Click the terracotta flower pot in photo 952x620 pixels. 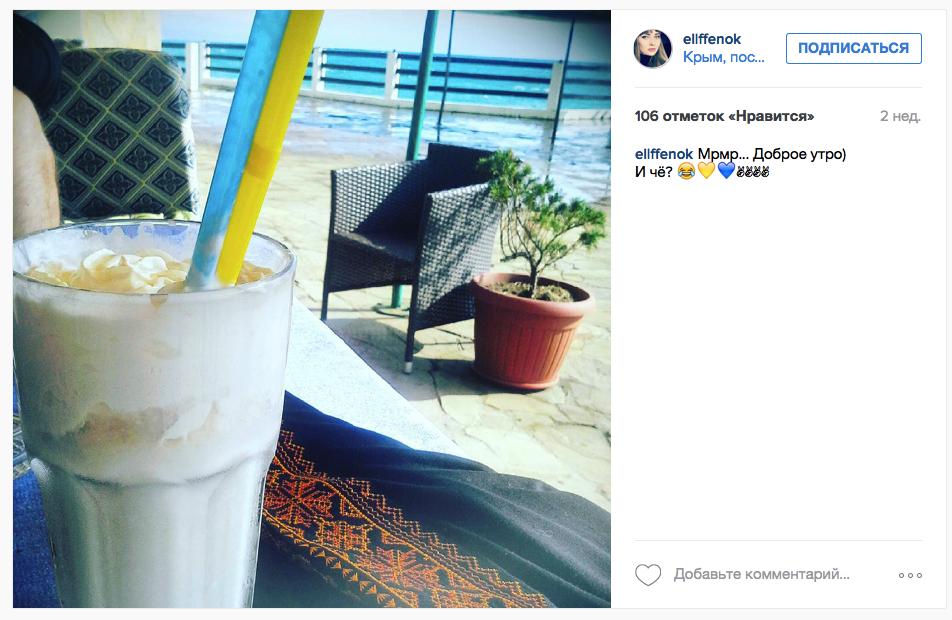pos(528,331)
